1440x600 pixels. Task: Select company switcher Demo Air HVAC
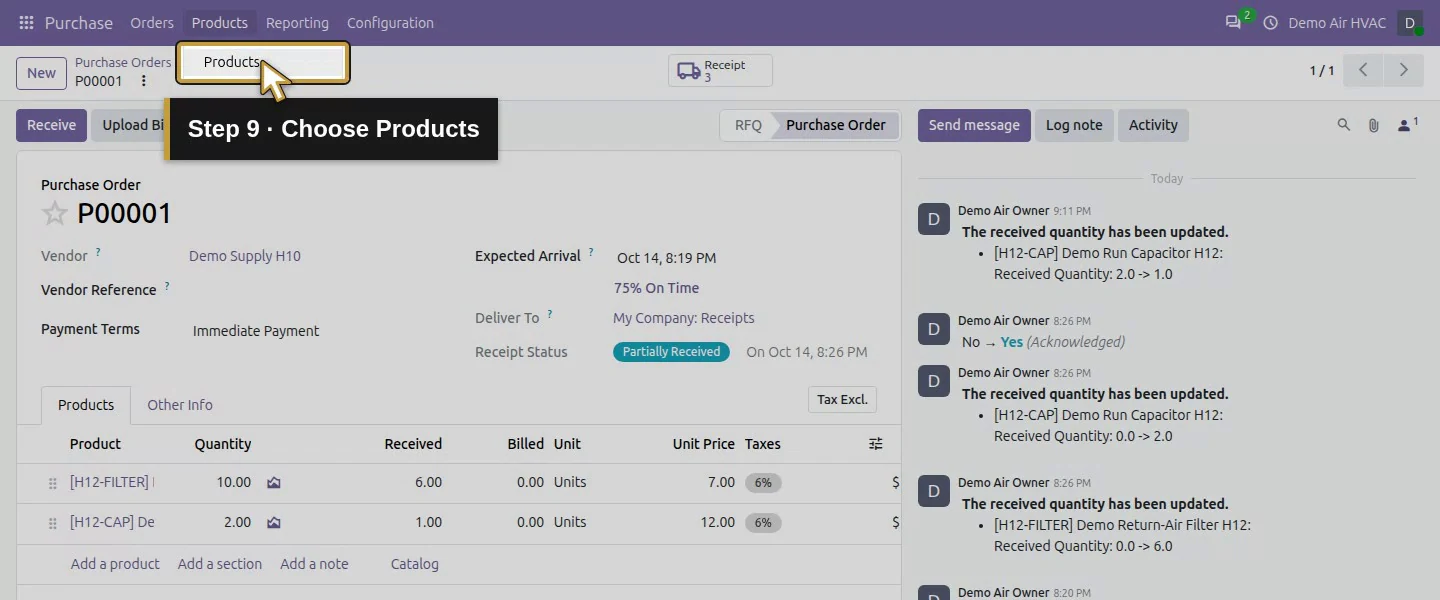(1337, 22)
